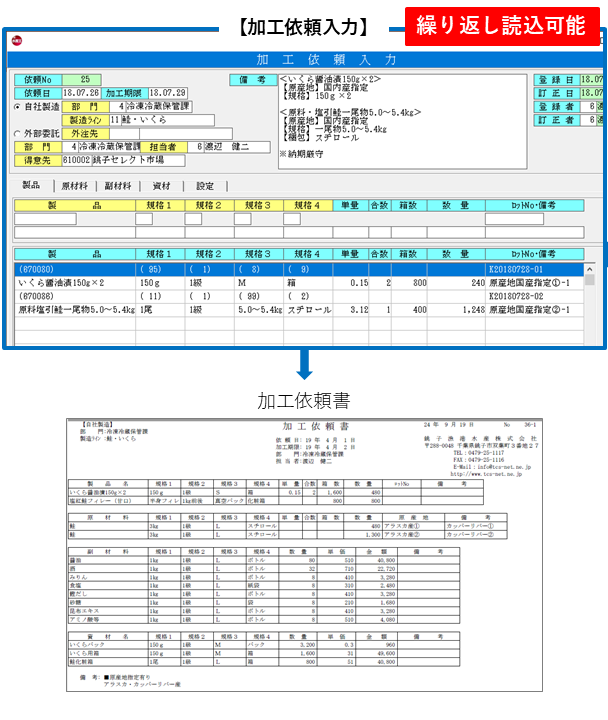This screenshot has height=720, width=608.
Task: Click the 依頼No field showing 25
Action: 81,80
